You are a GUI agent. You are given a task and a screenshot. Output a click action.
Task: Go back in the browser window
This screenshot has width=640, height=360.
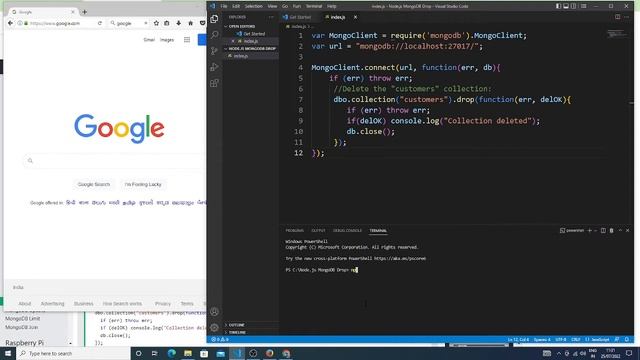tap(11, 23)
